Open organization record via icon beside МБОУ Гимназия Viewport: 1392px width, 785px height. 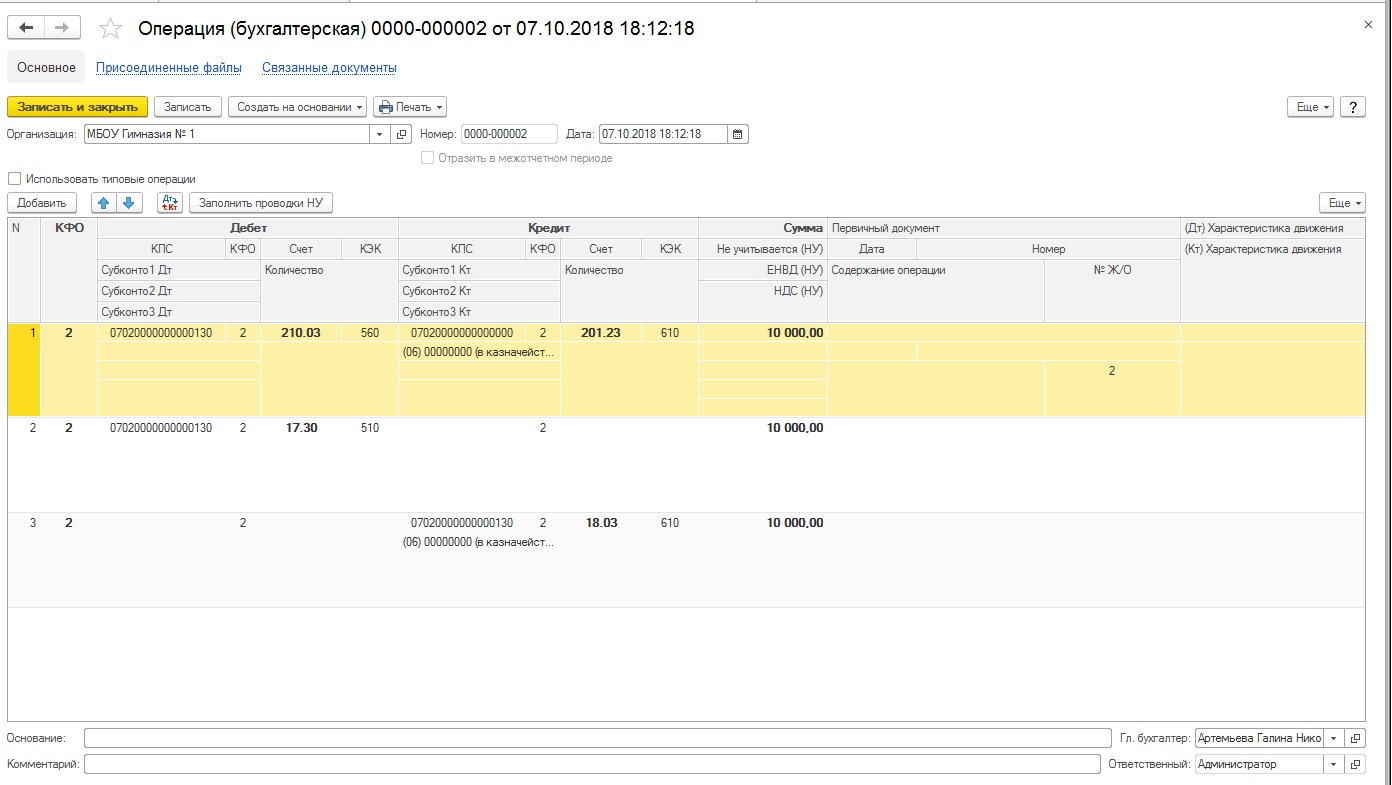click(x=402, y=134)
